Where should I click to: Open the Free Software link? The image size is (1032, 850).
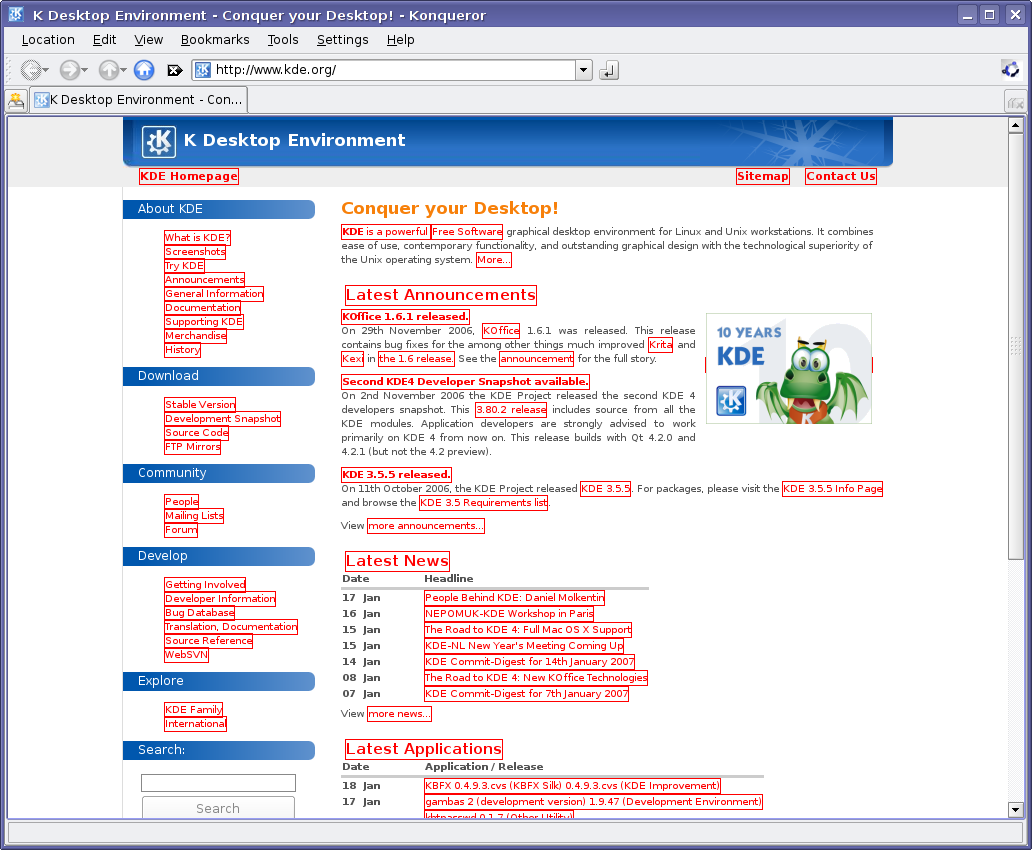(x=467, y=232)
